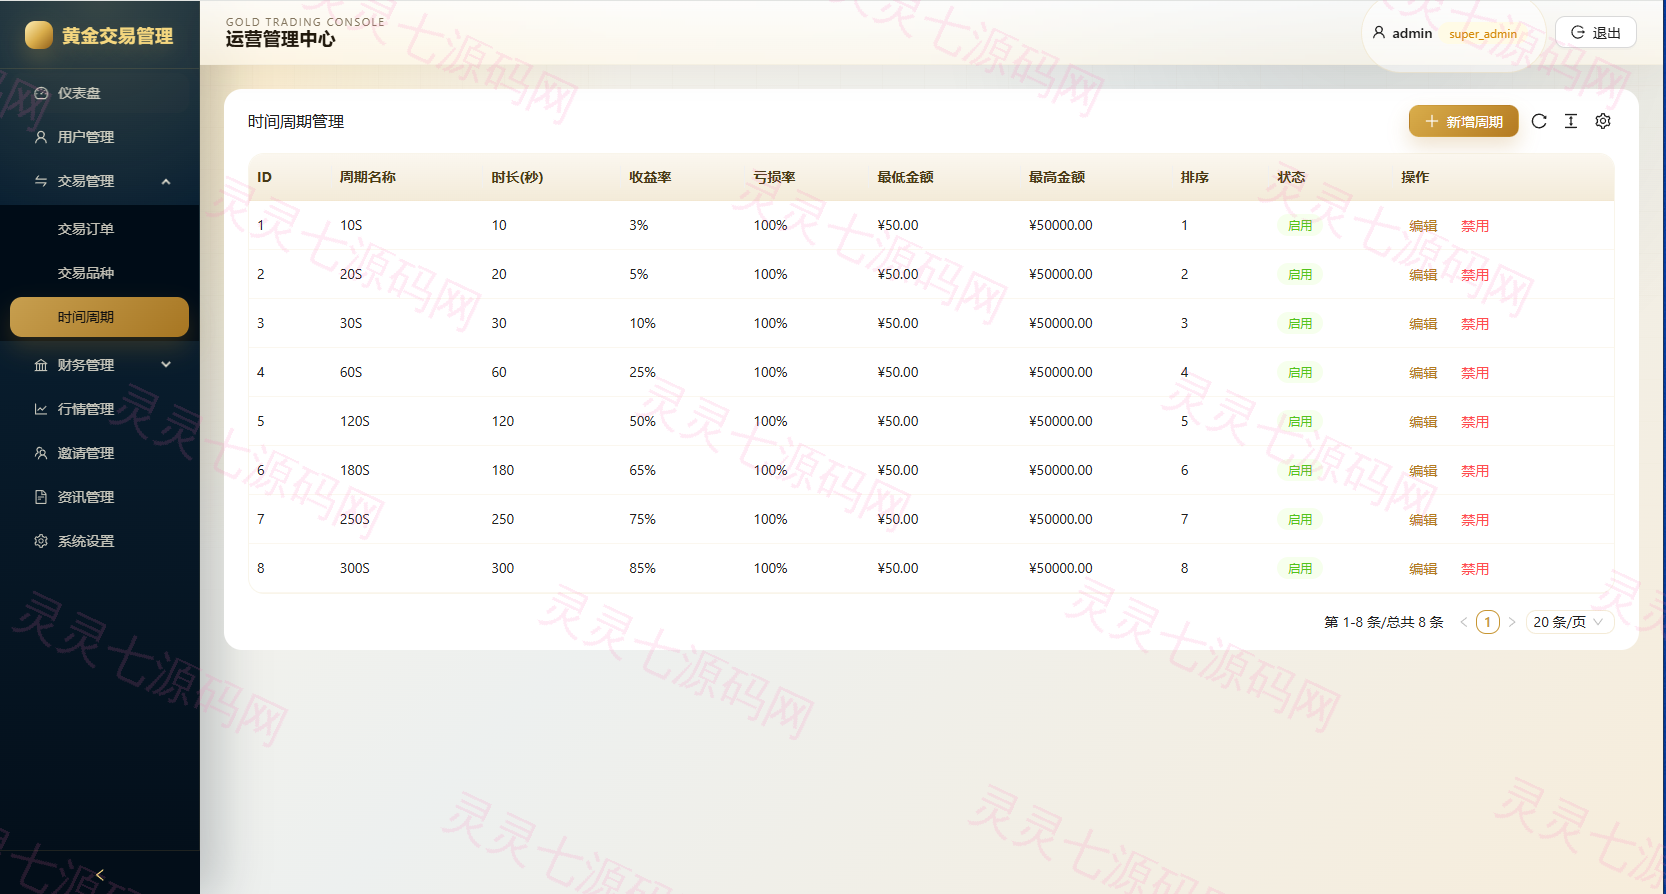Open the column settings gear icon

1603,121
